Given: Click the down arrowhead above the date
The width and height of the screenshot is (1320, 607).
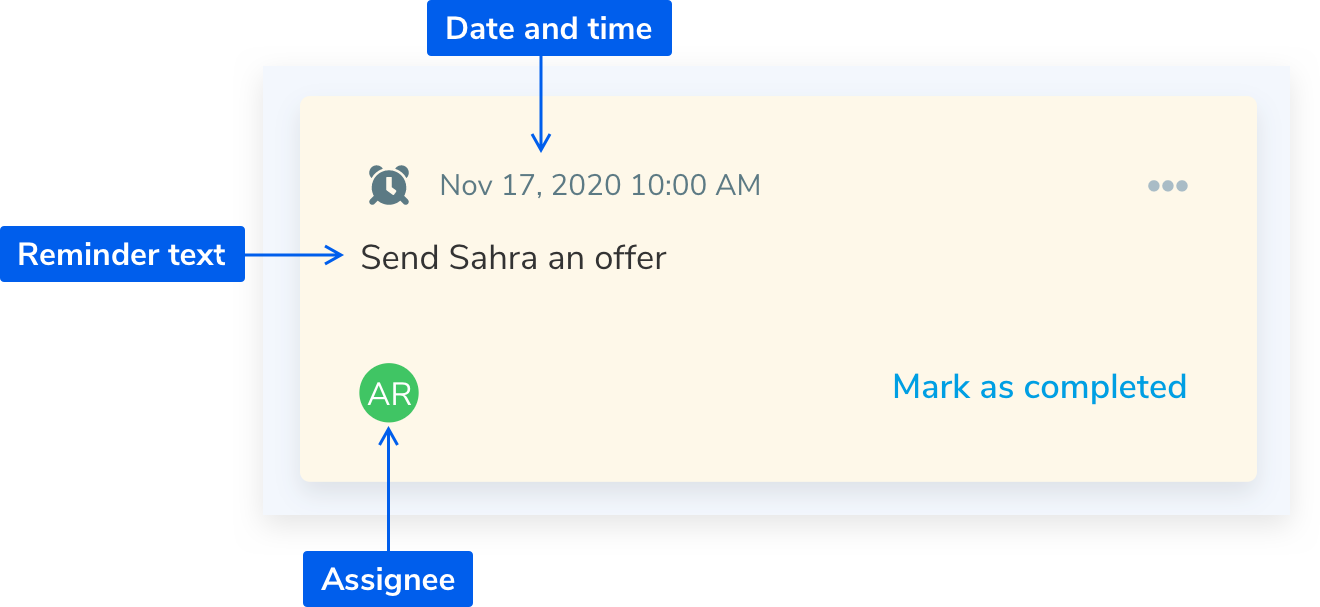Looking at the screenshot, I should click(x=541, y=144).
